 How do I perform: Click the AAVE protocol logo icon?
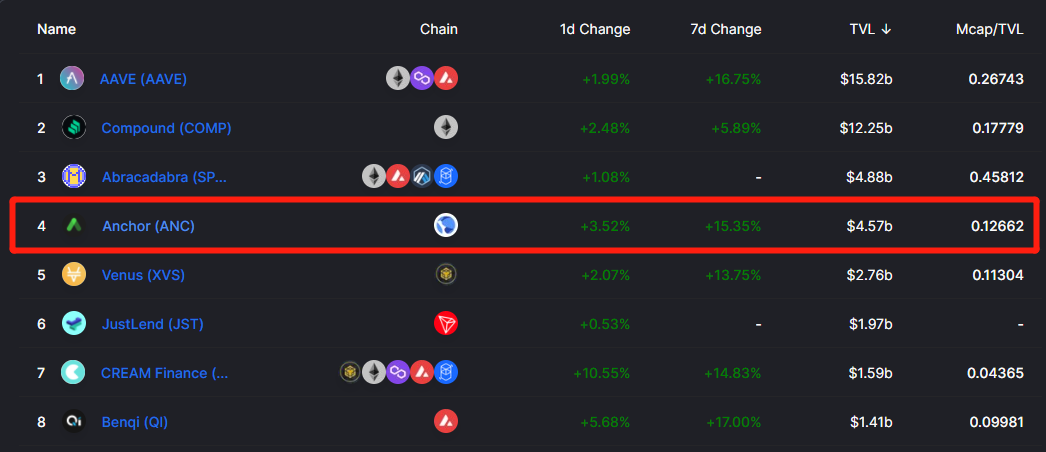(x=72, y=79)
